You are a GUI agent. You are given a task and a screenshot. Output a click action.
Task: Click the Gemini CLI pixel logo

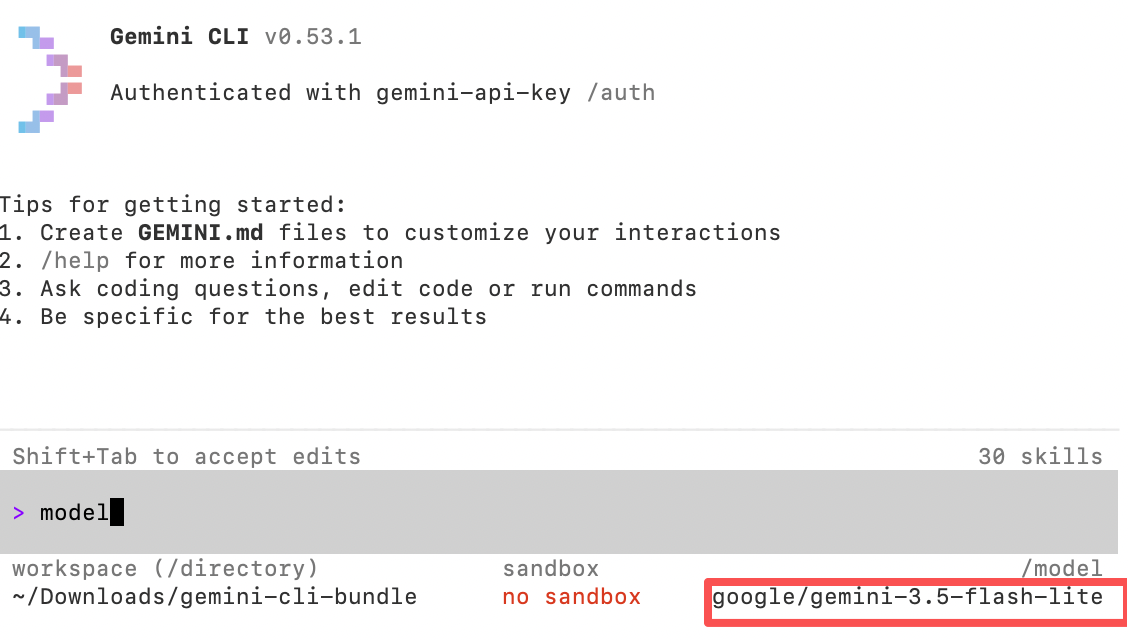[50, 79]
